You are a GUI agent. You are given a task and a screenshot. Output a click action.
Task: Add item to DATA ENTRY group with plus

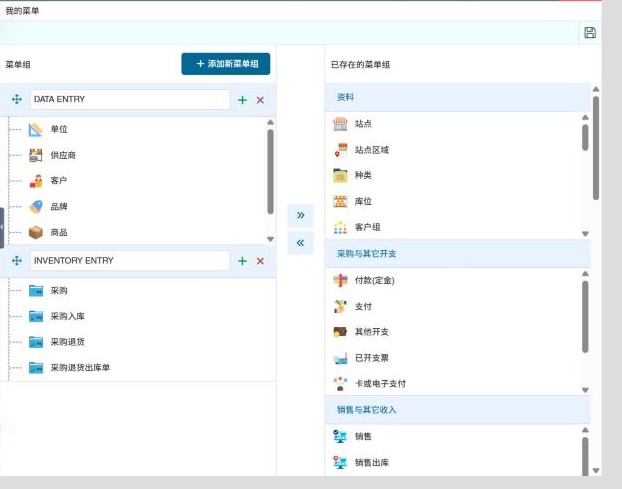tap(242, 100)
